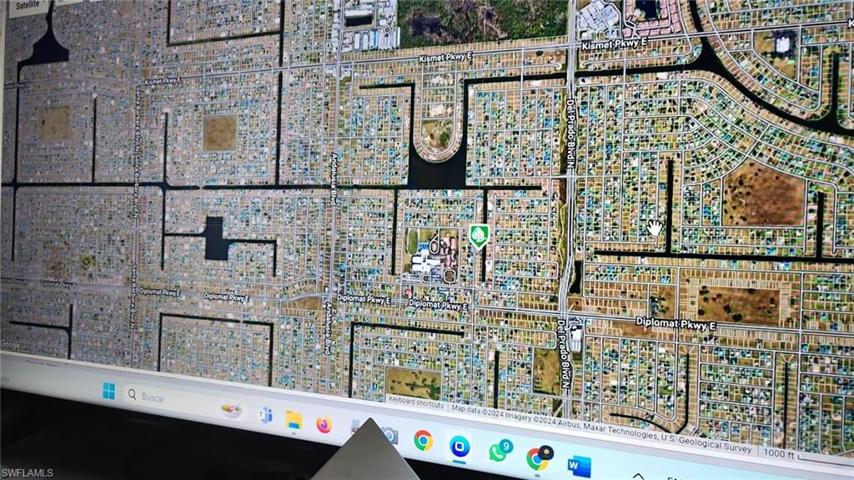Click the search highlight image in Buscar box
The height and width of the screenshot is (480, 854).
click(232, 409)
